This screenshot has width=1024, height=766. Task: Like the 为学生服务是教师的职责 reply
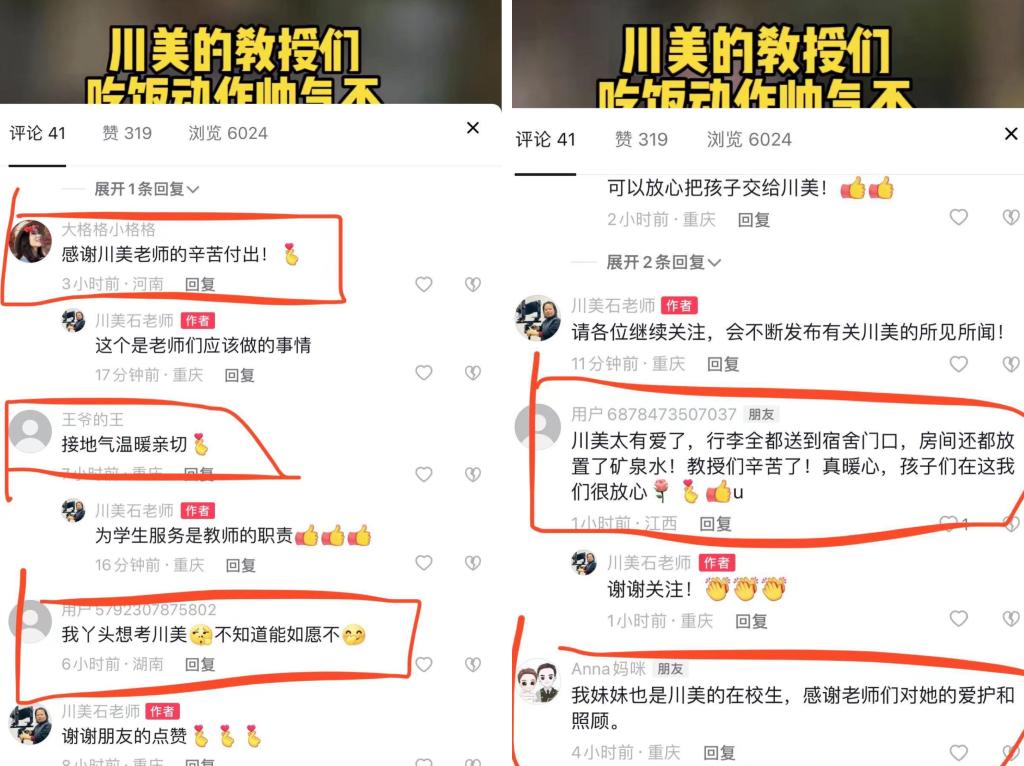point(424,563)
